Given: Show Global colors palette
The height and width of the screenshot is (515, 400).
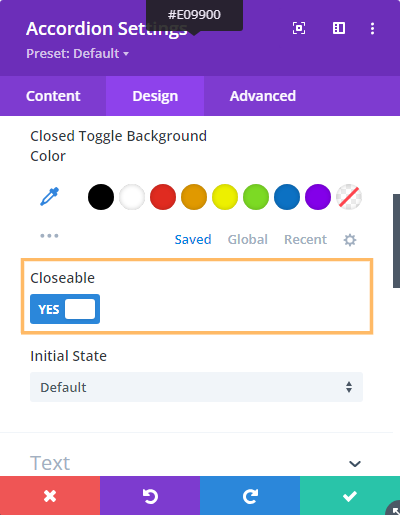Looking at the screenshot, I should (x=248, y=240).
